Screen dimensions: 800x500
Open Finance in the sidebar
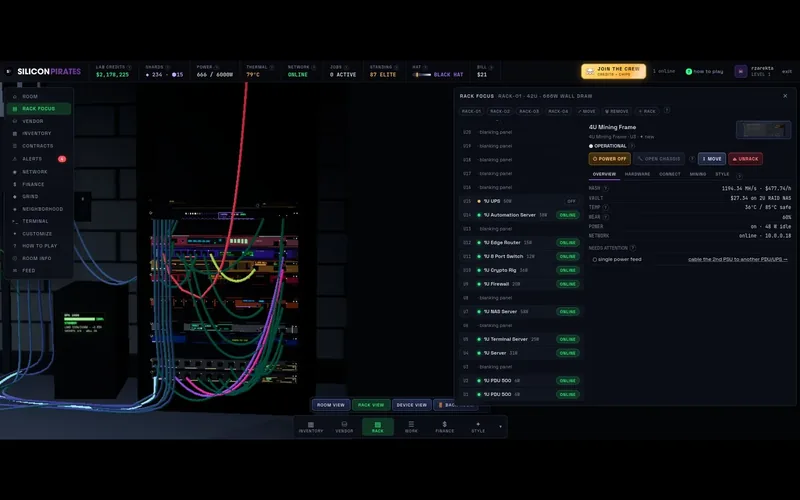39,184
